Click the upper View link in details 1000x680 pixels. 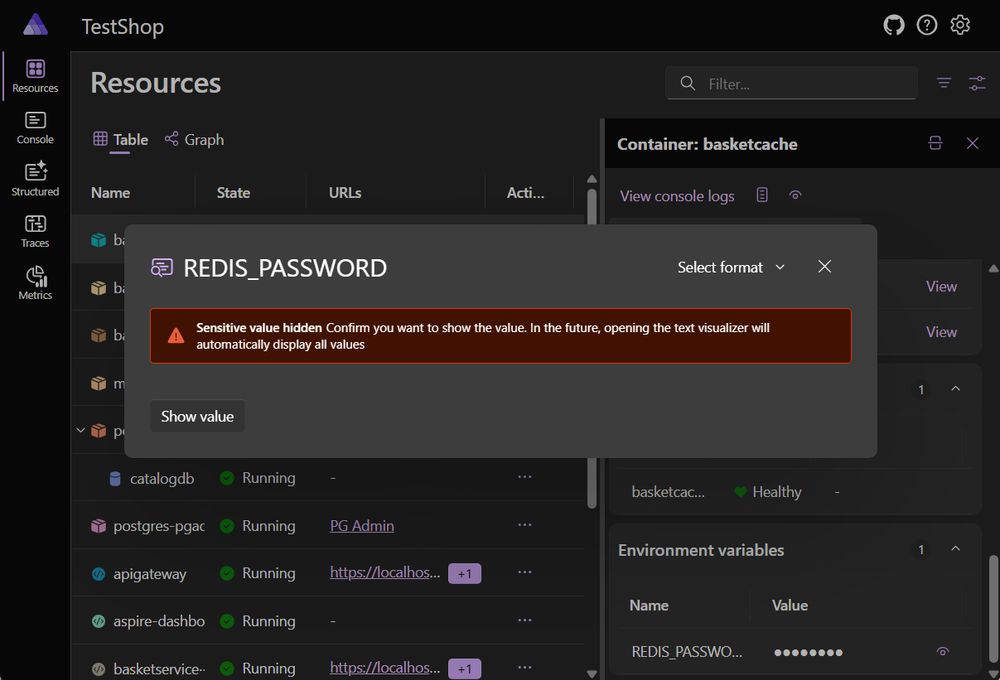point(941,286)
